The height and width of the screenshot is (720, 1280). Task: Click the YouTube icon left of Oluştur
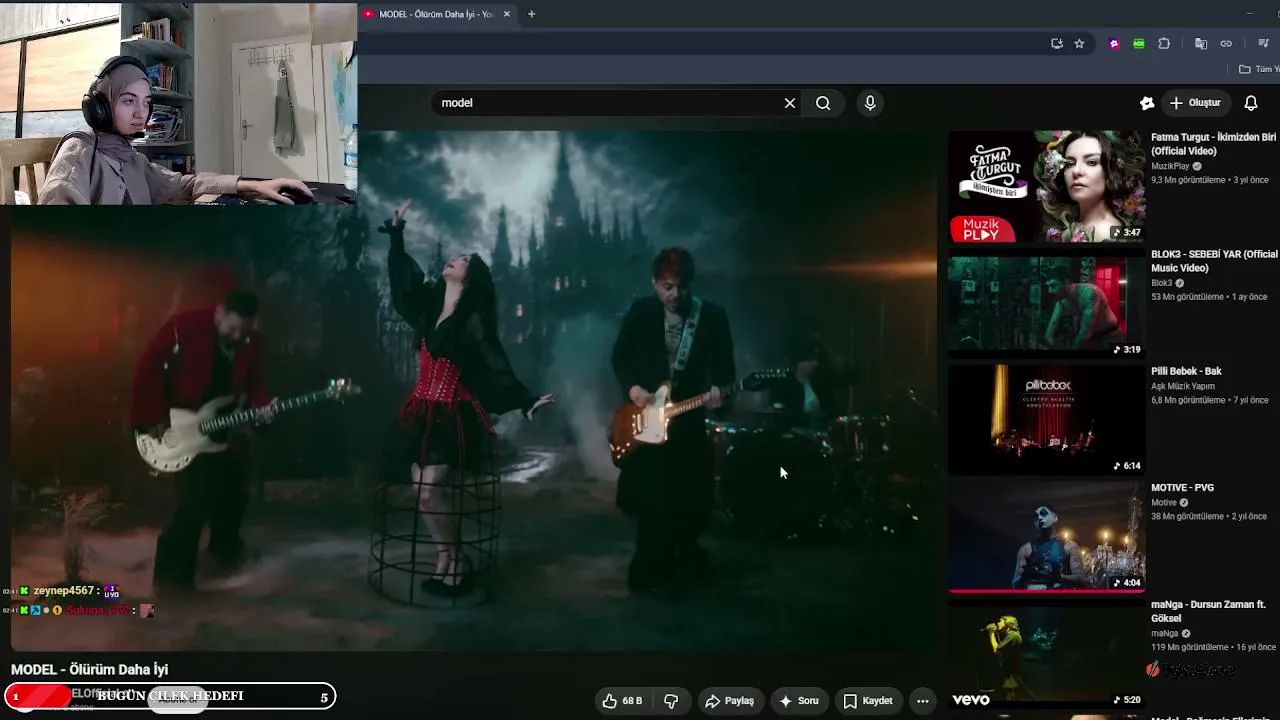[x=1147, y=103]
